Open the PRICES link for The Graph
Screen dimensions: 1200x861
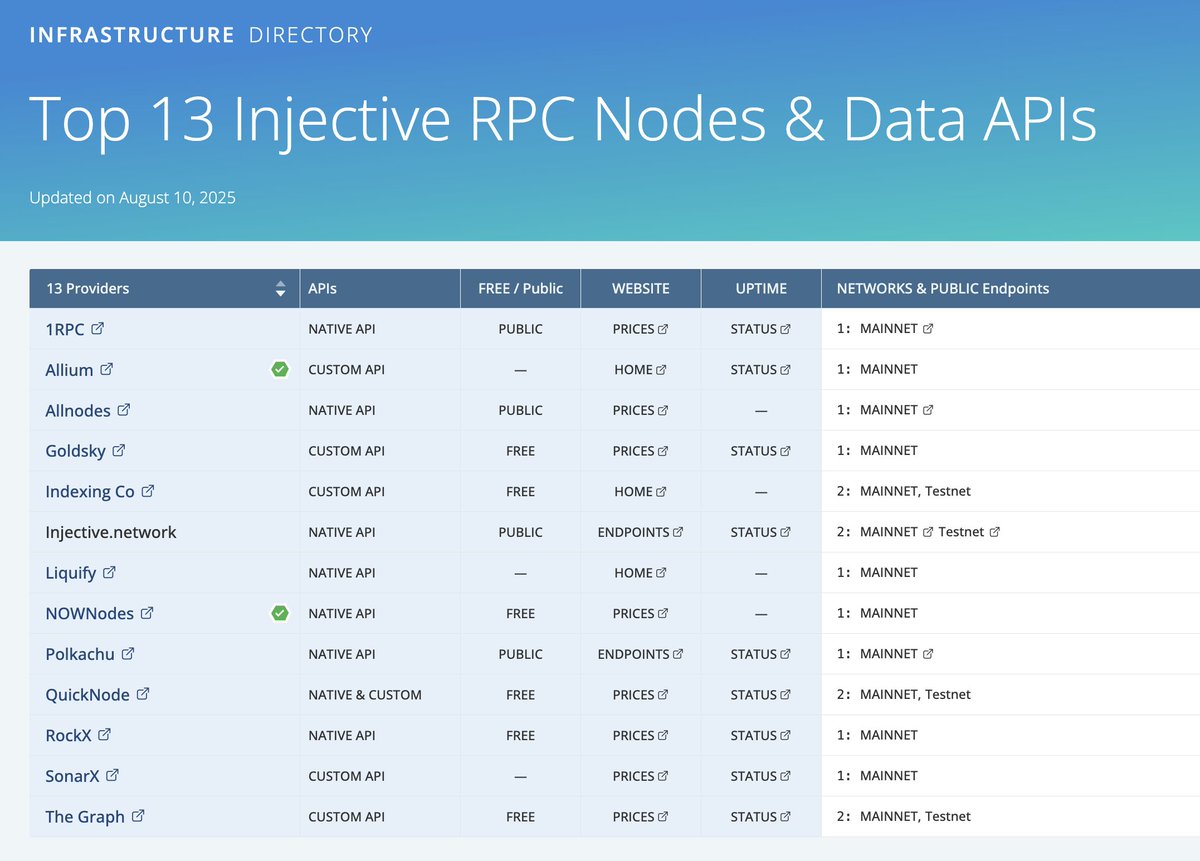[x=640, y=817]
